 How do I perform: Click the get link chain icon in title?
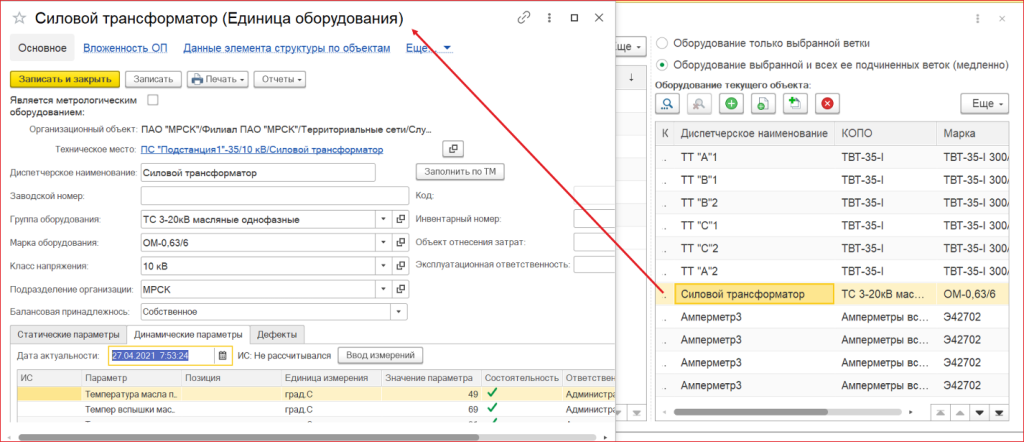coord(523,18)
